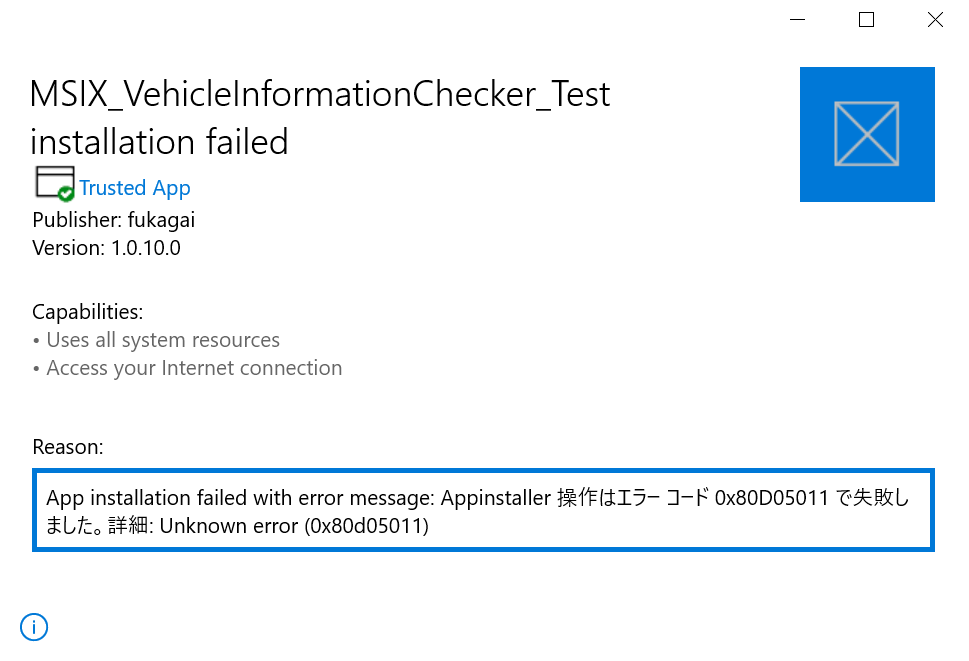Viewport: 969px width, 661px height.
Task: Click the 'Access your Internet connection' capability
Action: [x=194, y=368]
